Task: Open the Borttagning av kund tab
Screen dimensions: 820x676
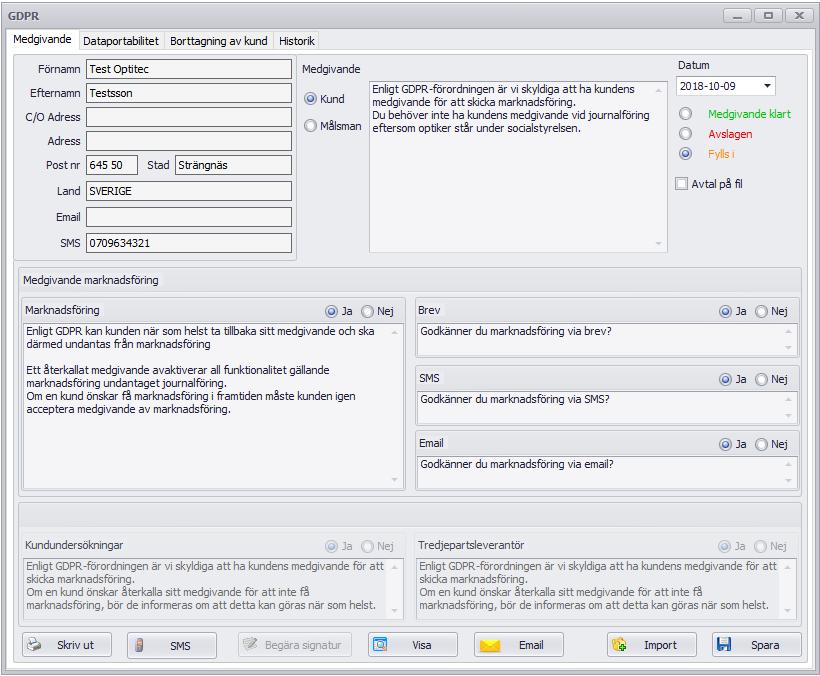Action: pyautogui.click(x=219, y=41)
